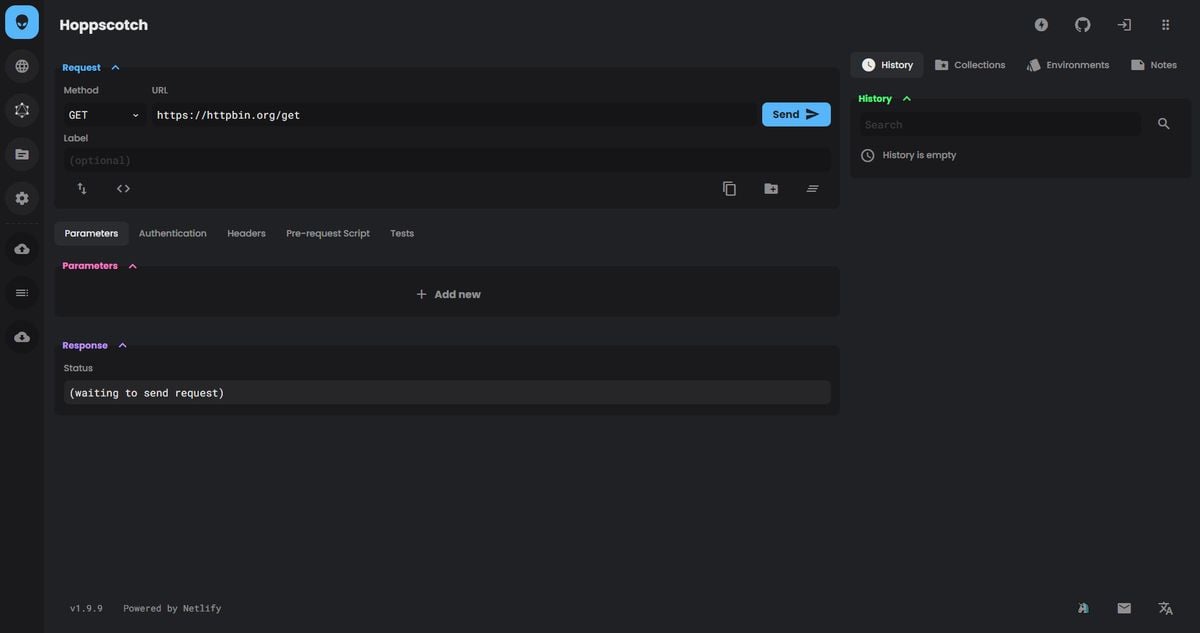1200x633 pixels.
Task: Click the History search input field
Action: click(x=1000, y=124)
